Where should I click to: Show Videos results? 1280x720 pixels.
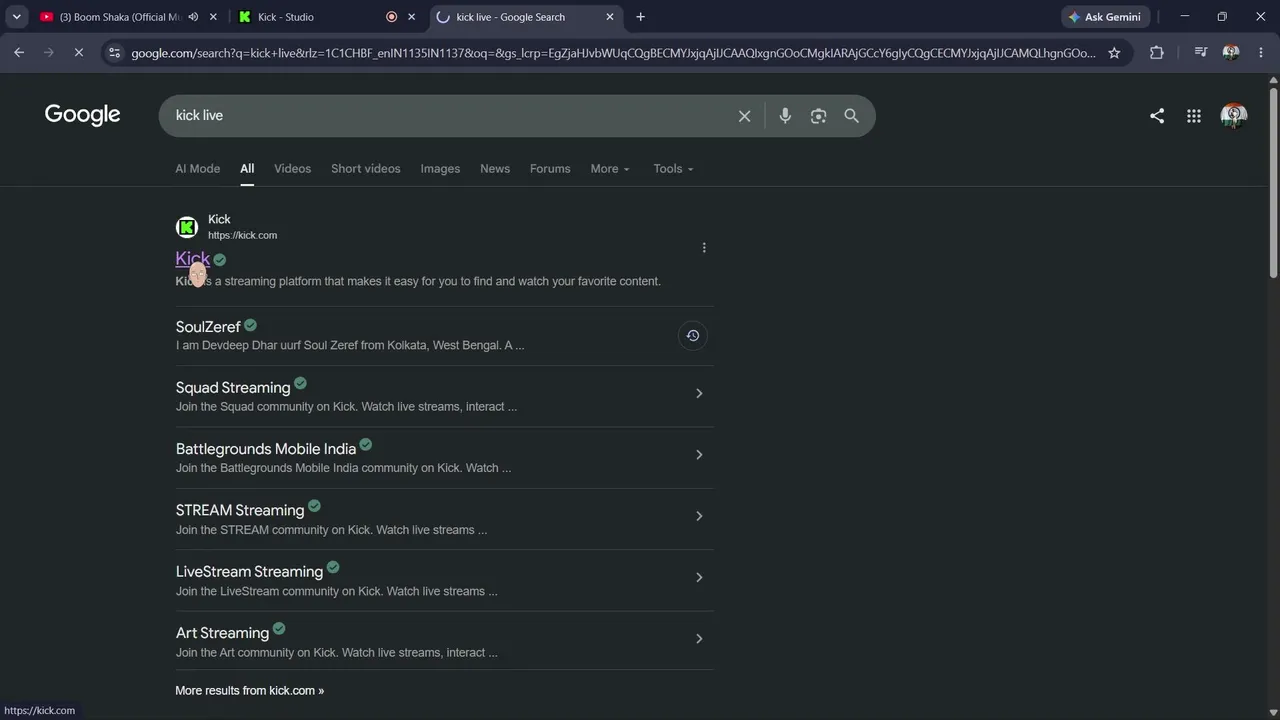click(293, 169)
